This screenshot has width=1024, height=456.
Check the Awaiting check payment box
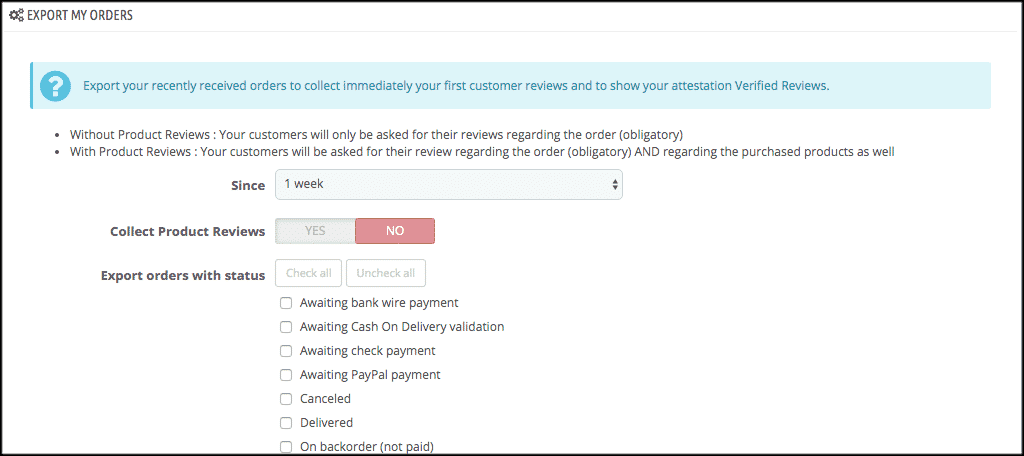286,351
